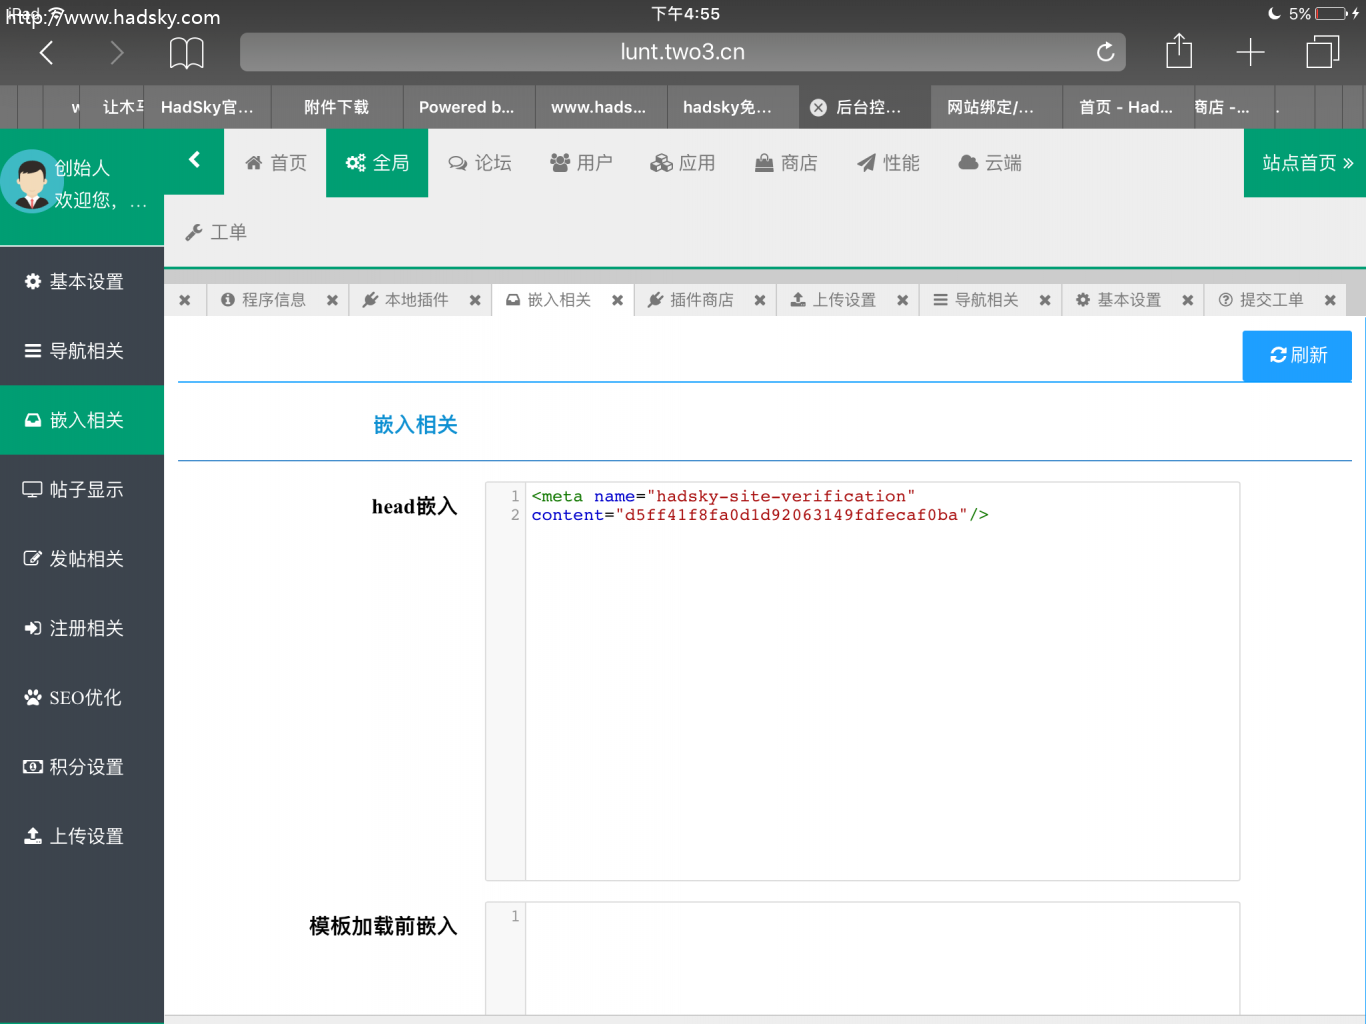Add a new Safari tab with plus
This screenshot has width=1366, height=1024.
(1250, 52)
